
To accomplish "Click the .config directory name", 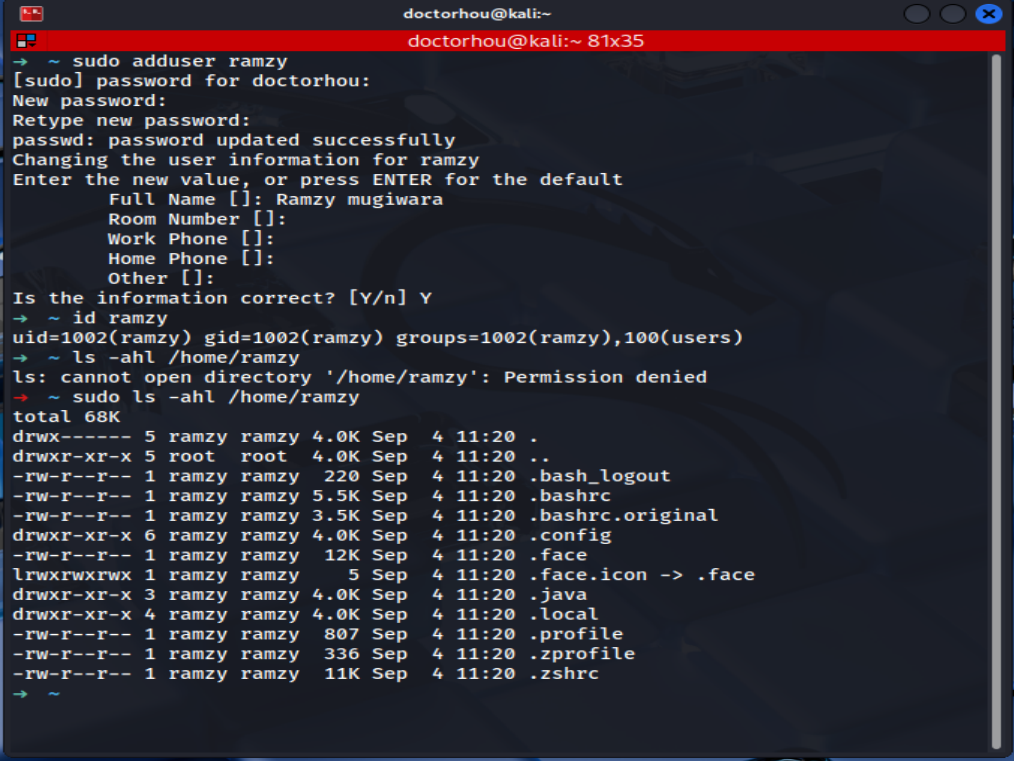I will 570,535.
